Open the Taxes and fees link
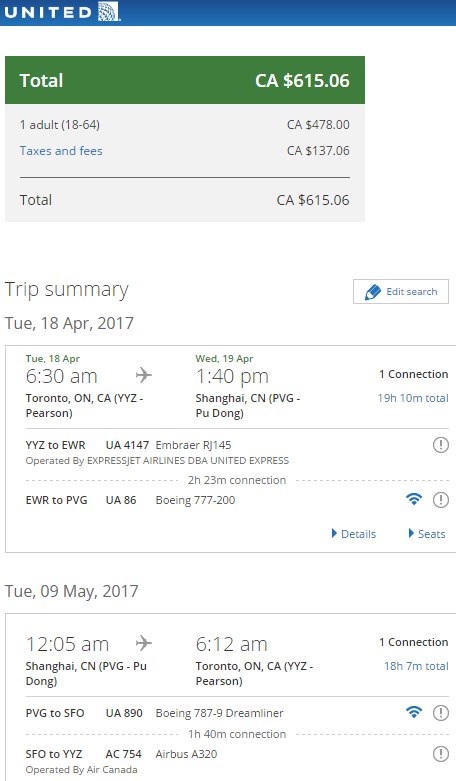This screenshot has height=781, width=456. pyautogui.click(x=61, y=151)
